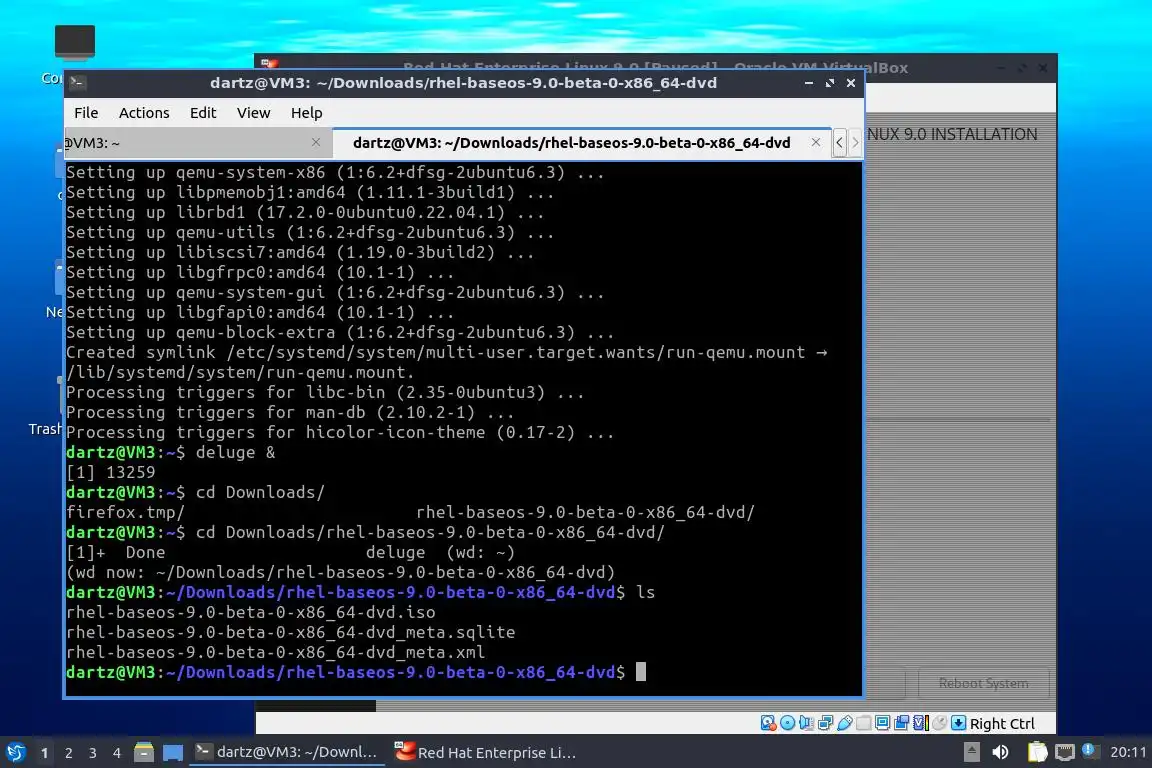1152x768 pixels.
Task: Close the rhel-baseos-9.0 terminal tab
Action: [816, 142]
